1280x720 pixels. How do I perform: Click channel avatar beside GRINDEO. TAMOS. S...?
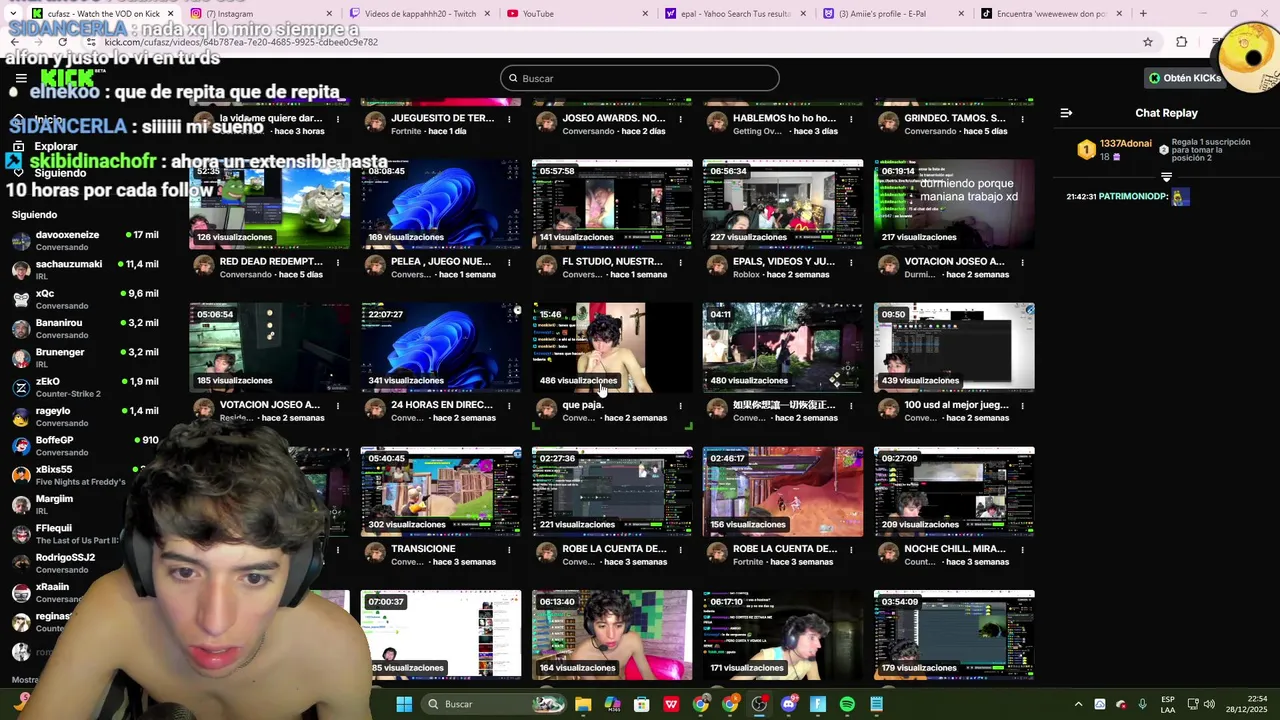pyautogui.click(x=888, y=122)
